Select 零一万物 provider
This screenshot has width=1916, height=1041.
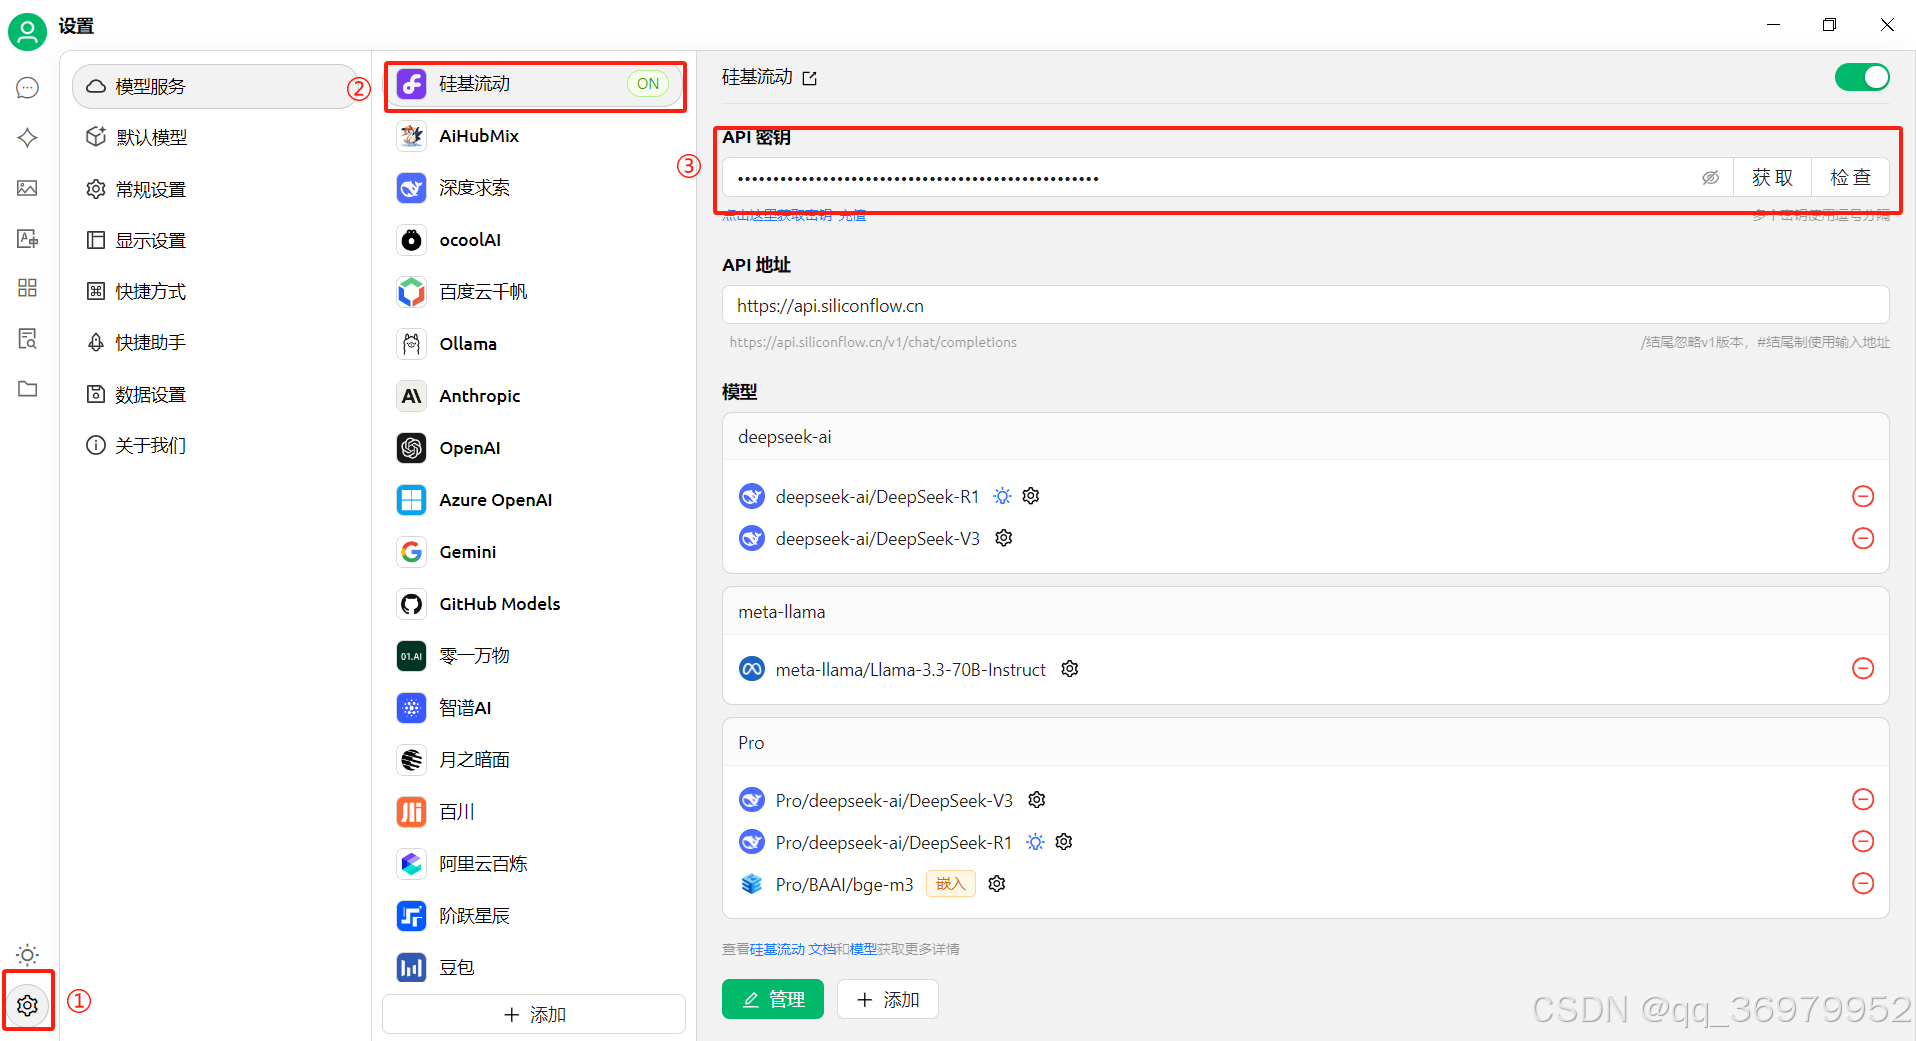click(x=535, y=656)
